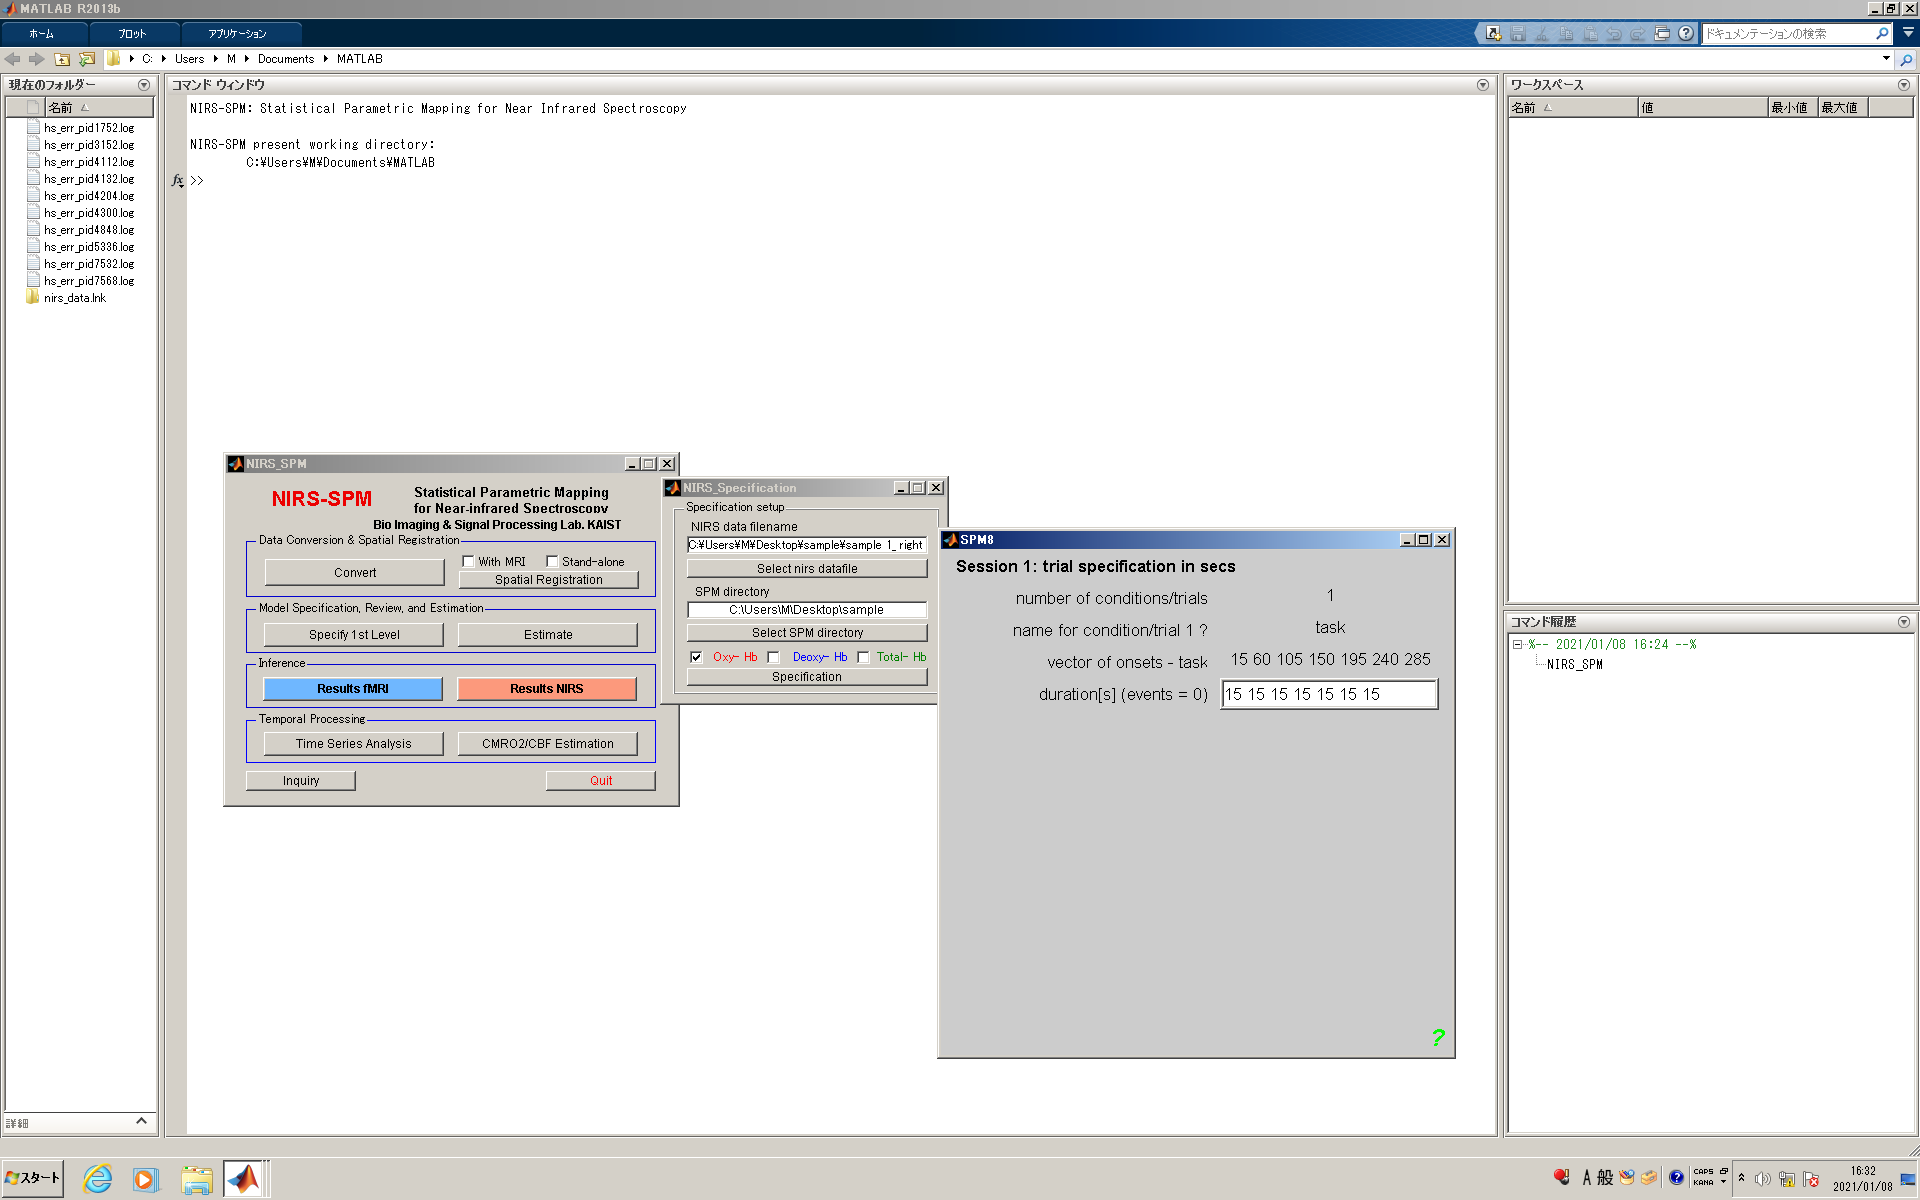Uncheck the Oxy-Hb checkbox
The height and width of the screenshot is (1200, 1920).
(697, 657)
